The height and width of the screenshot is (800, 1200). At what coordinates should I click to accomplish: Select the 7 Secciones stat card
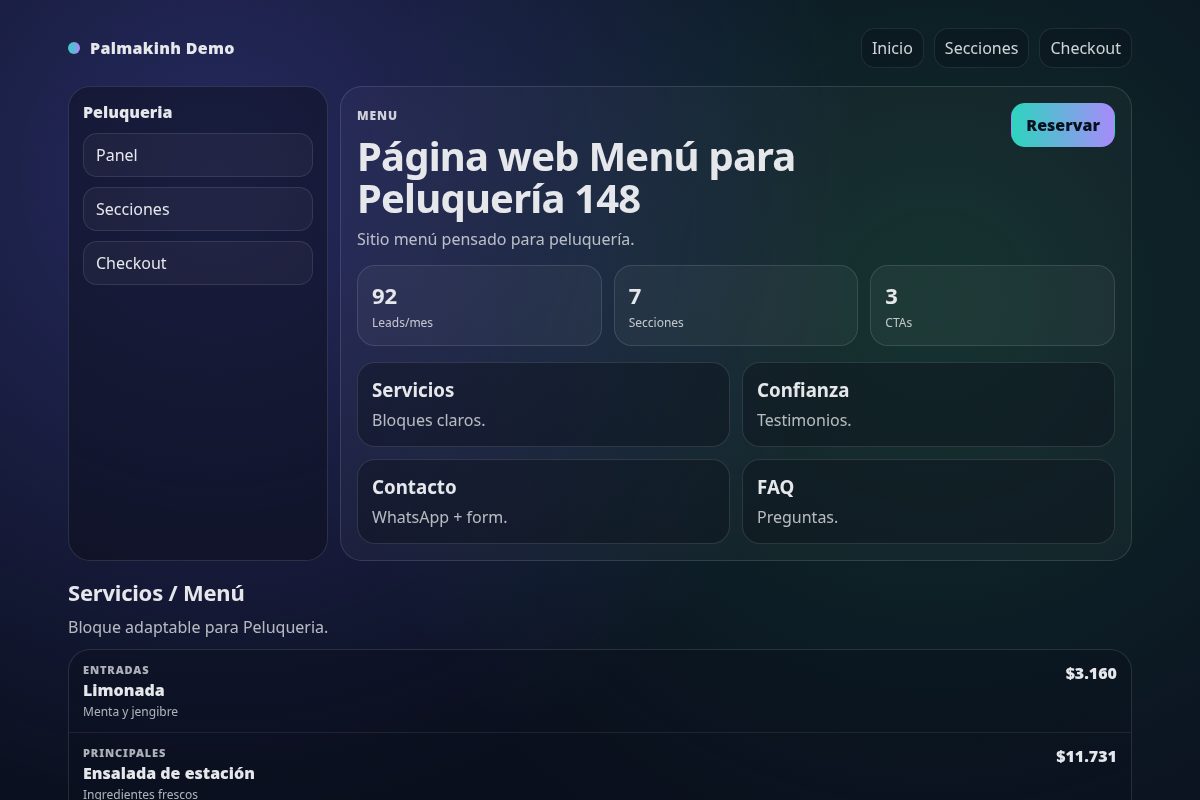[x=736, y=305]
